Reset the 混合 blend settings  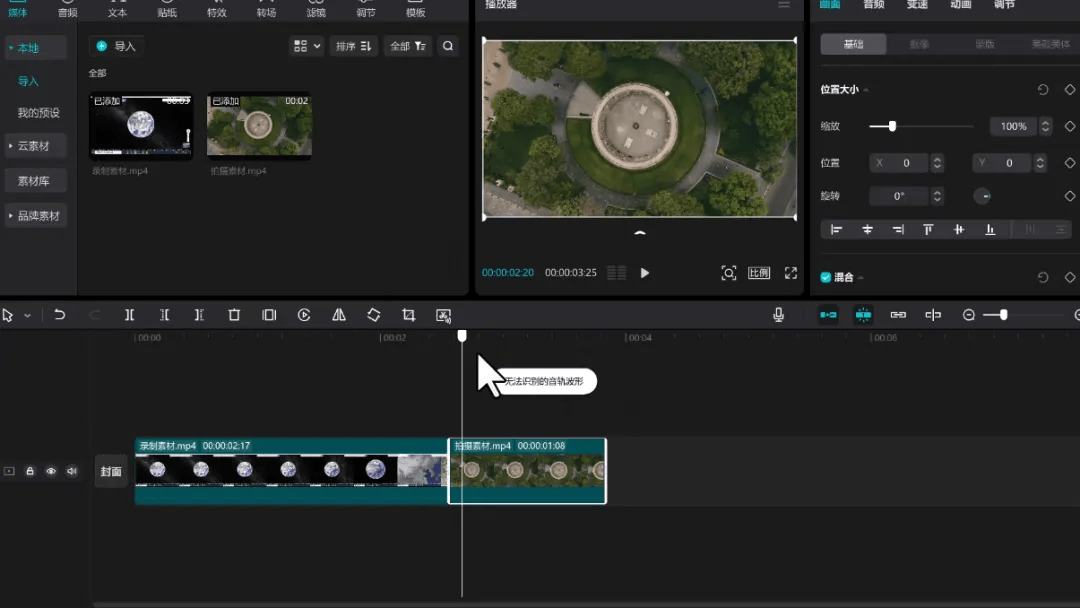[1043, 277]
